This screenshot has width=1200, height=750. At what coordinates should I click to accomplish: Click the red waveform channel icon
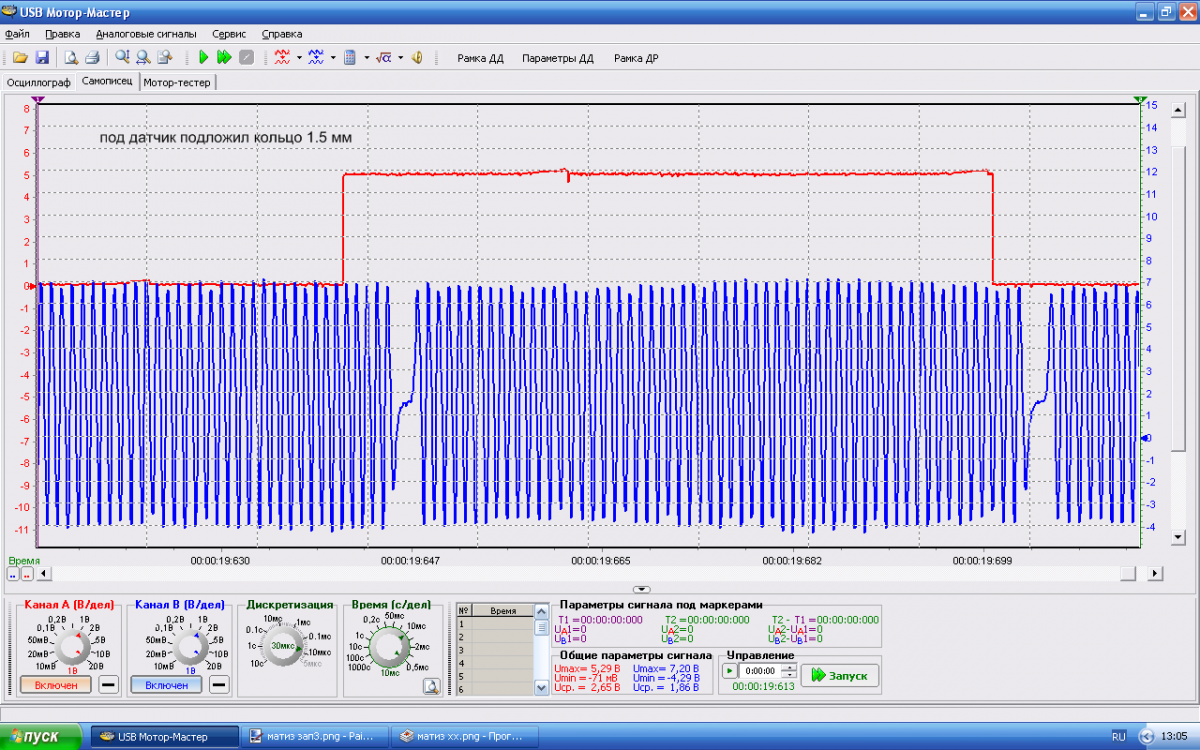point(282,58)
